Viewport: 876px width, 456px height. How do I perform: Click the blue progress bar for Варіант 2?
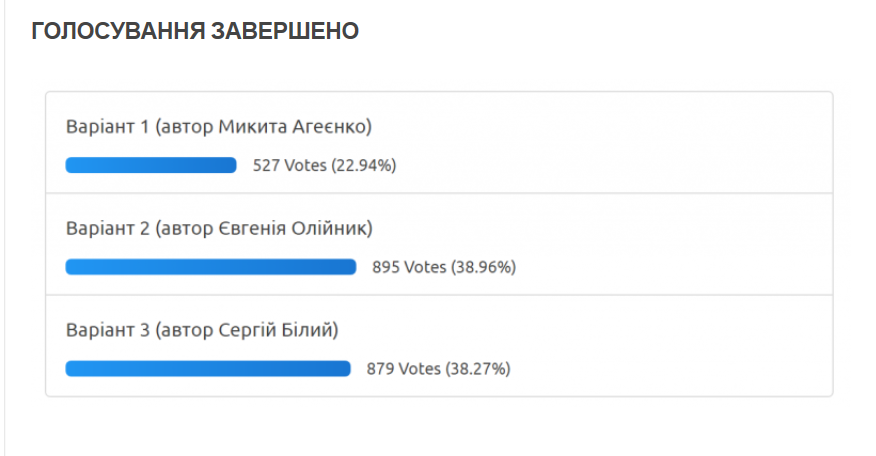[x=211, y=267]
